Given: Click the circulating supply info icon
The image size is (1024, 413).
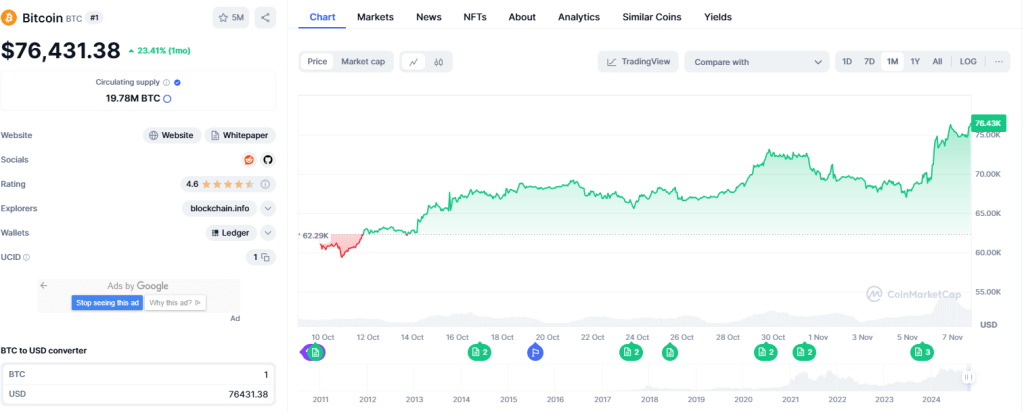Looking at the screenshot, I should (167, 82).
